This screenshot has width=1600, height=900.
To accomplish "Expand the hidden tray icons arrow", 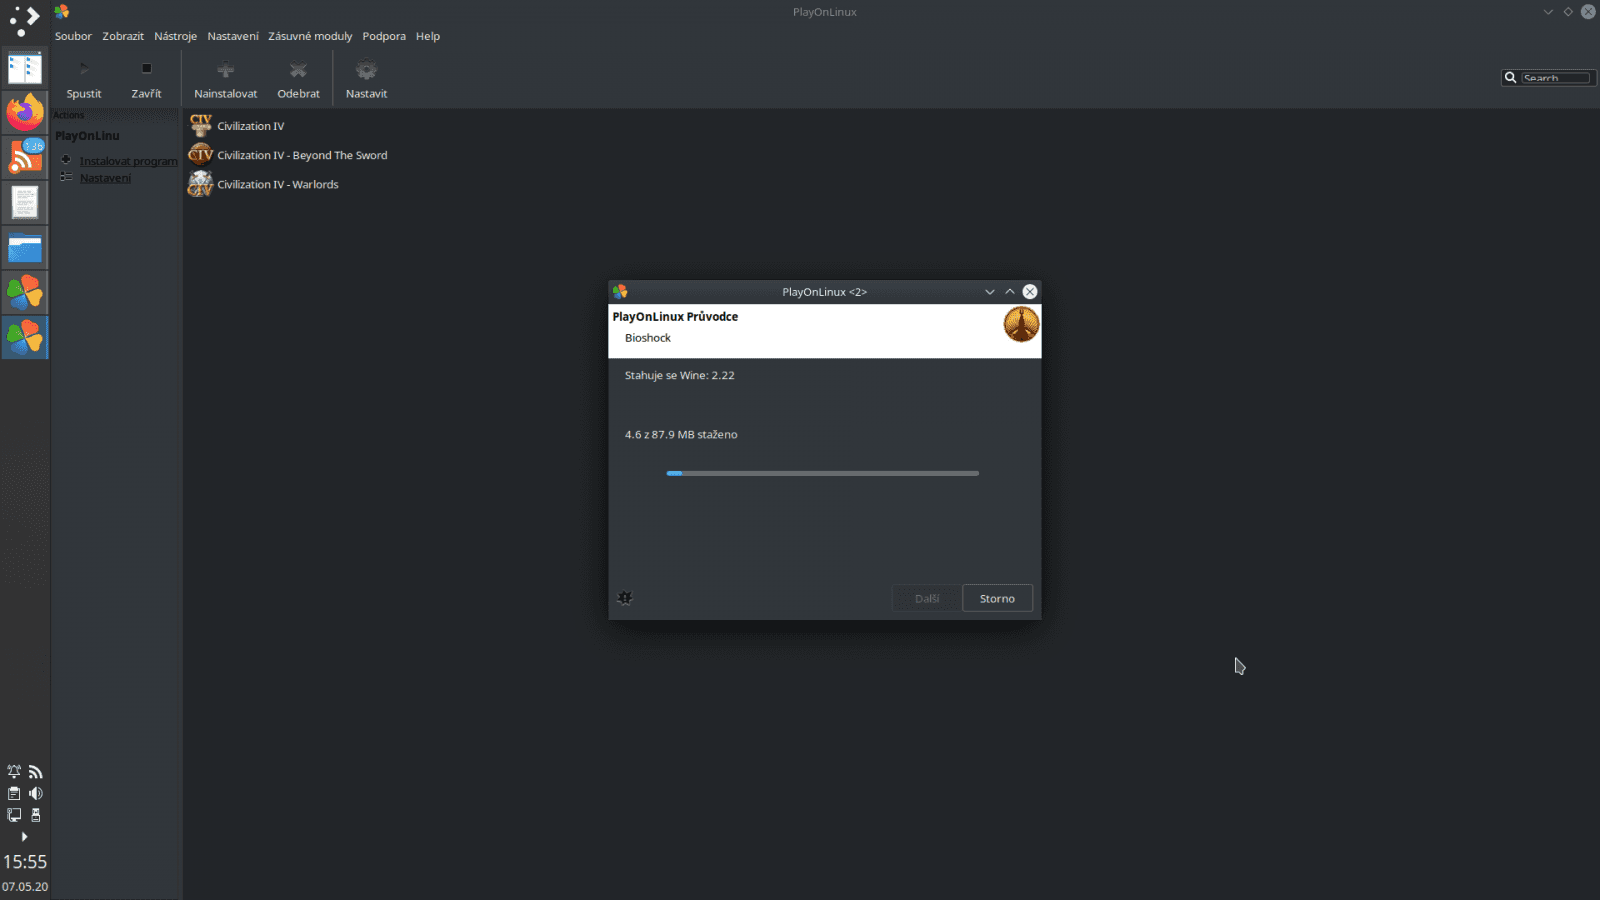I will [24, 836].
